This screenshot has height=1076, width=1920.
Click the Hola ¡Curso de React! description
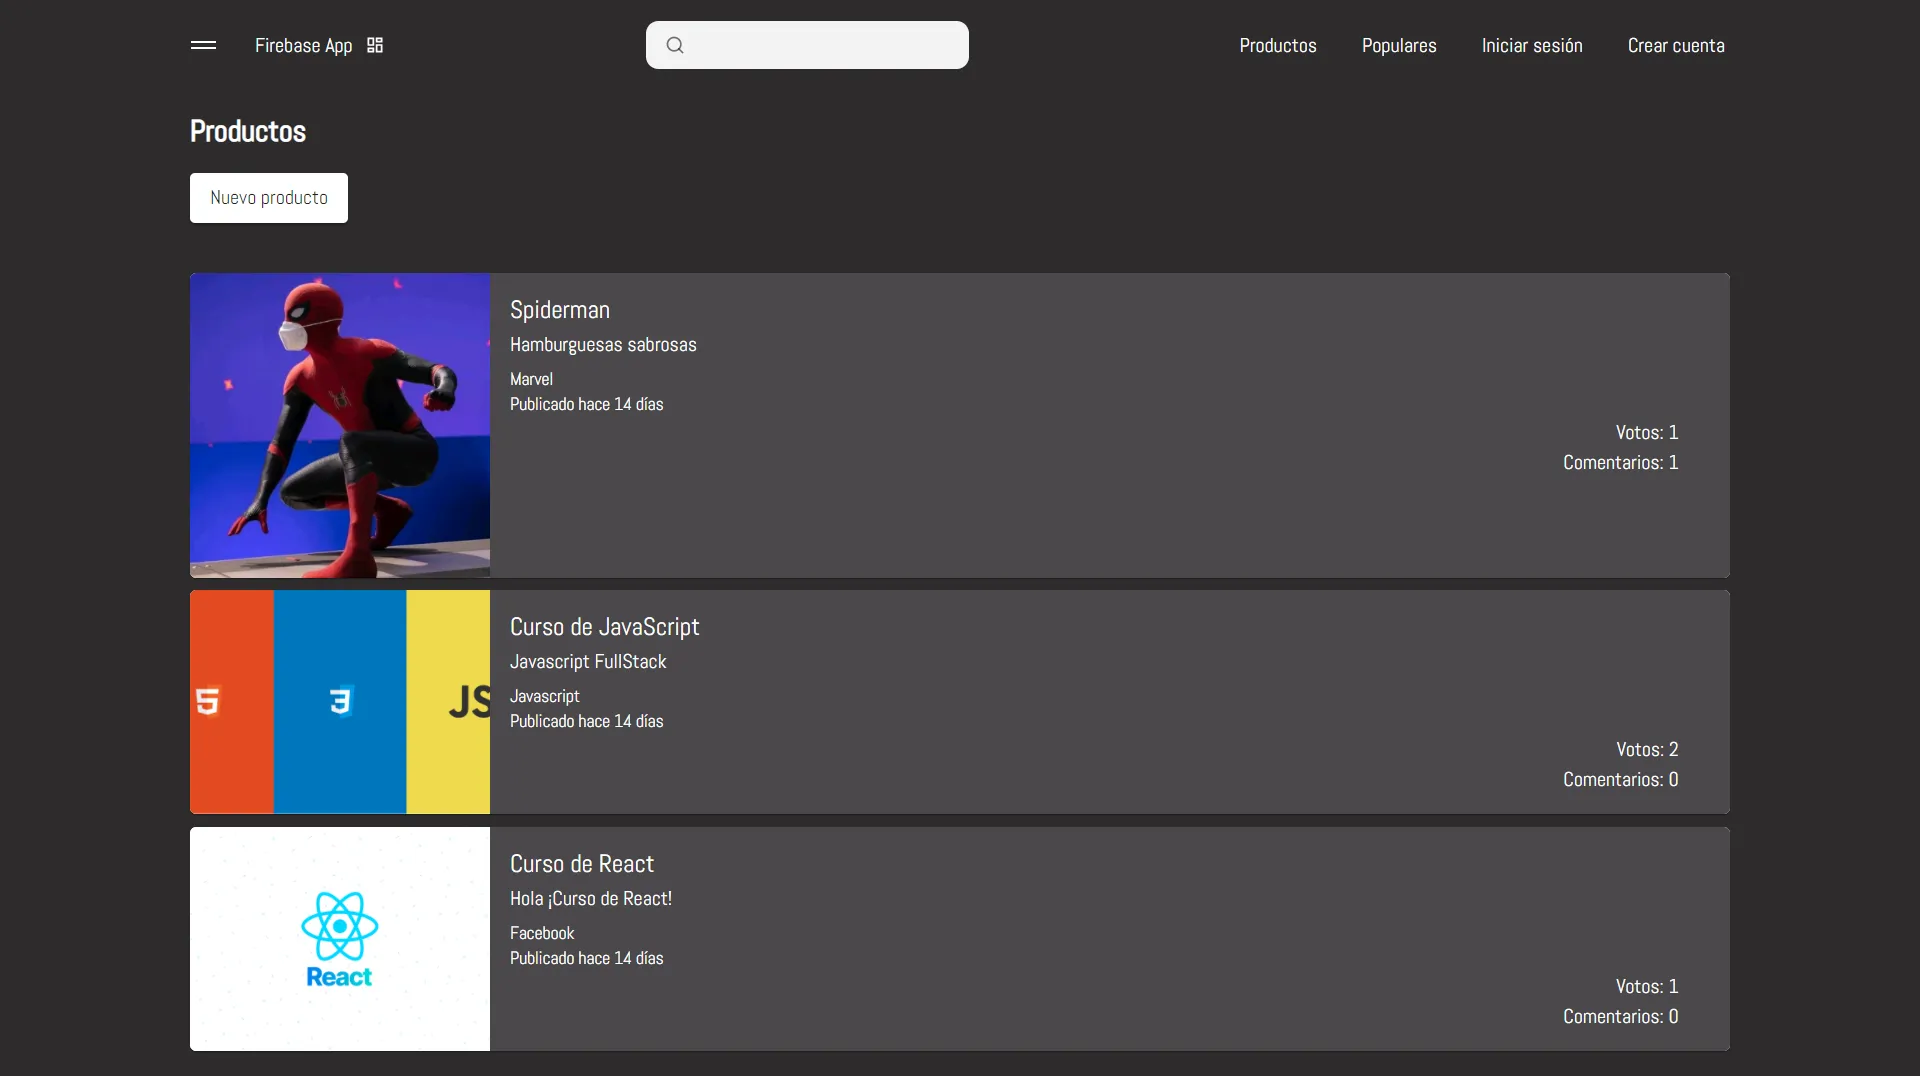pyautogui.click(x=591, y=898)
